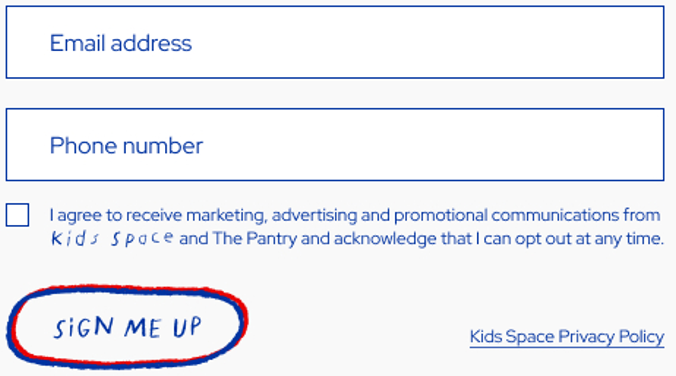Activate the first bordered input box
This screenshot has width=676, height=376.
[335, 42]
